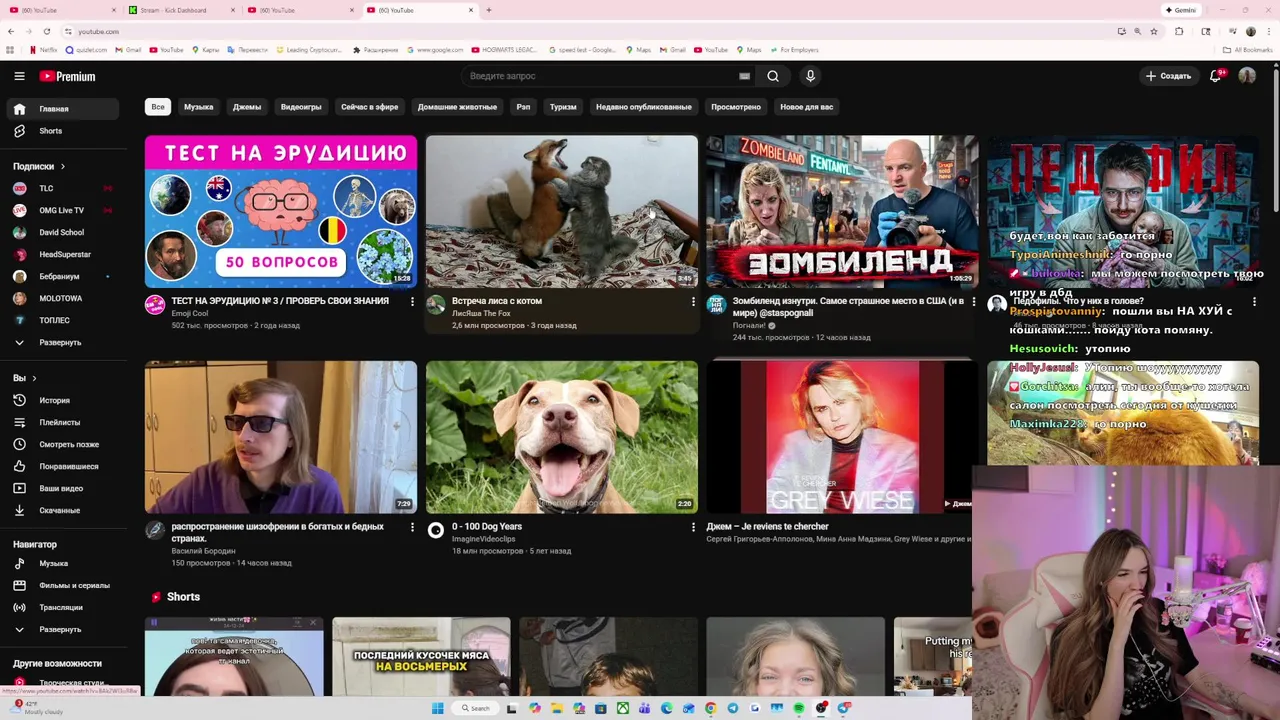Screen dimensions: 1280x720
Task: Open Зомбиленд изнутри video thumbnail
Action: pyautogui.click(x=842, y=212)
